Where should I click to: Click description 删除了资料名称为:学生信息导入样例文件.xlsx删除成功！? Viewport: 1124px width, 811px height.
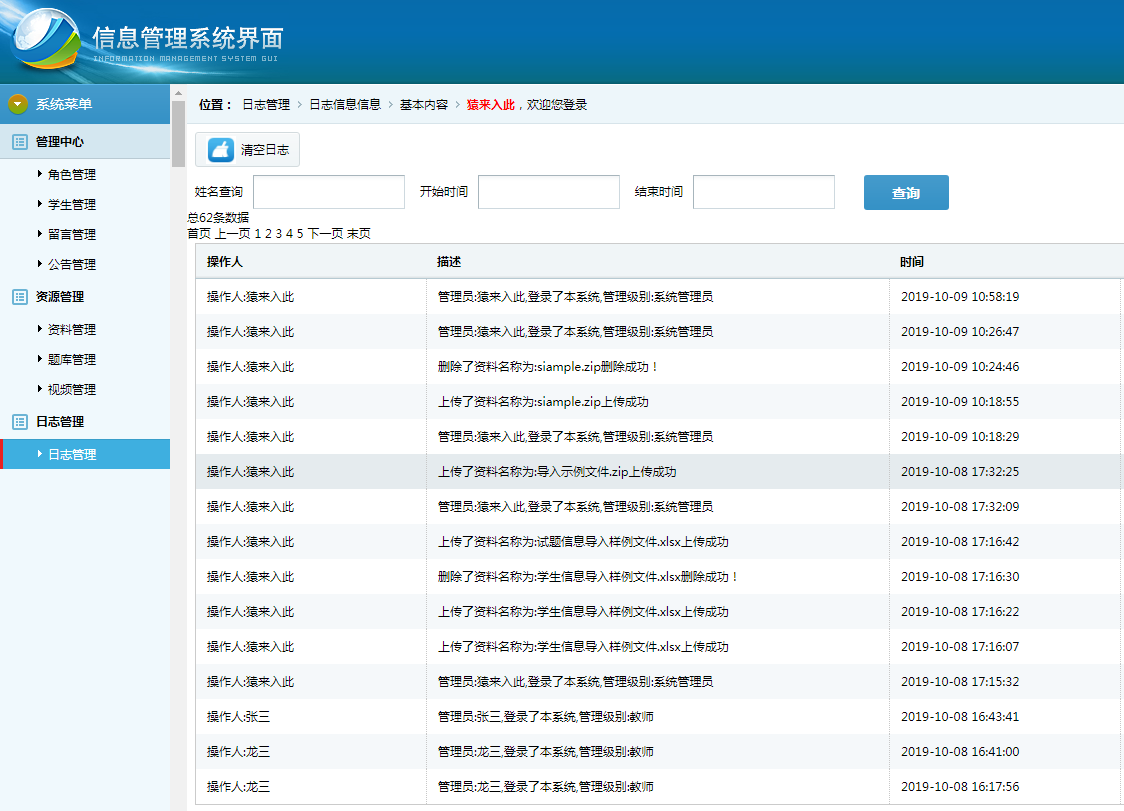click(588, 577)
